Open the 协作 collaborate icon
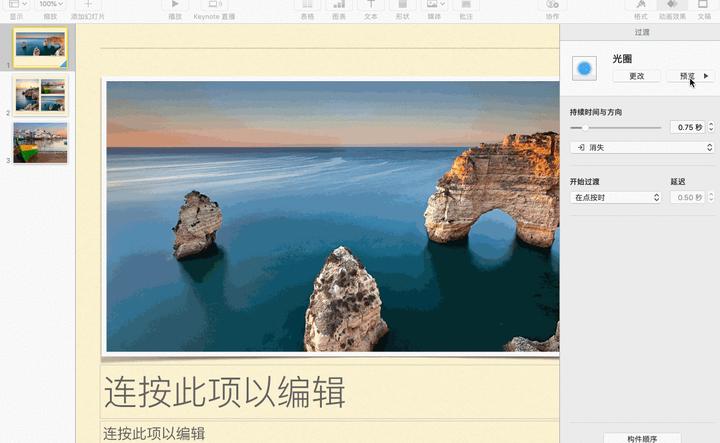The width and height of the screenshot is (720, 443). point(552,4)
